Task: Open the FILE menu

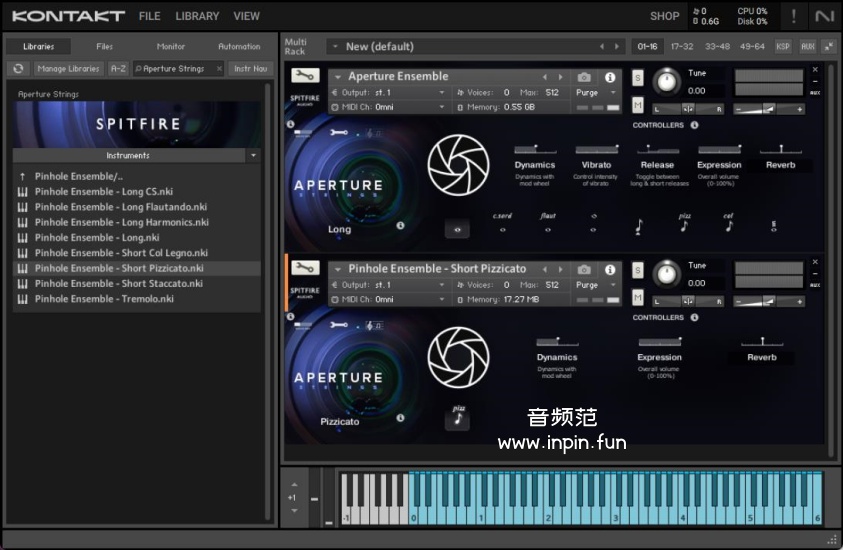Action: pos(149,16)
